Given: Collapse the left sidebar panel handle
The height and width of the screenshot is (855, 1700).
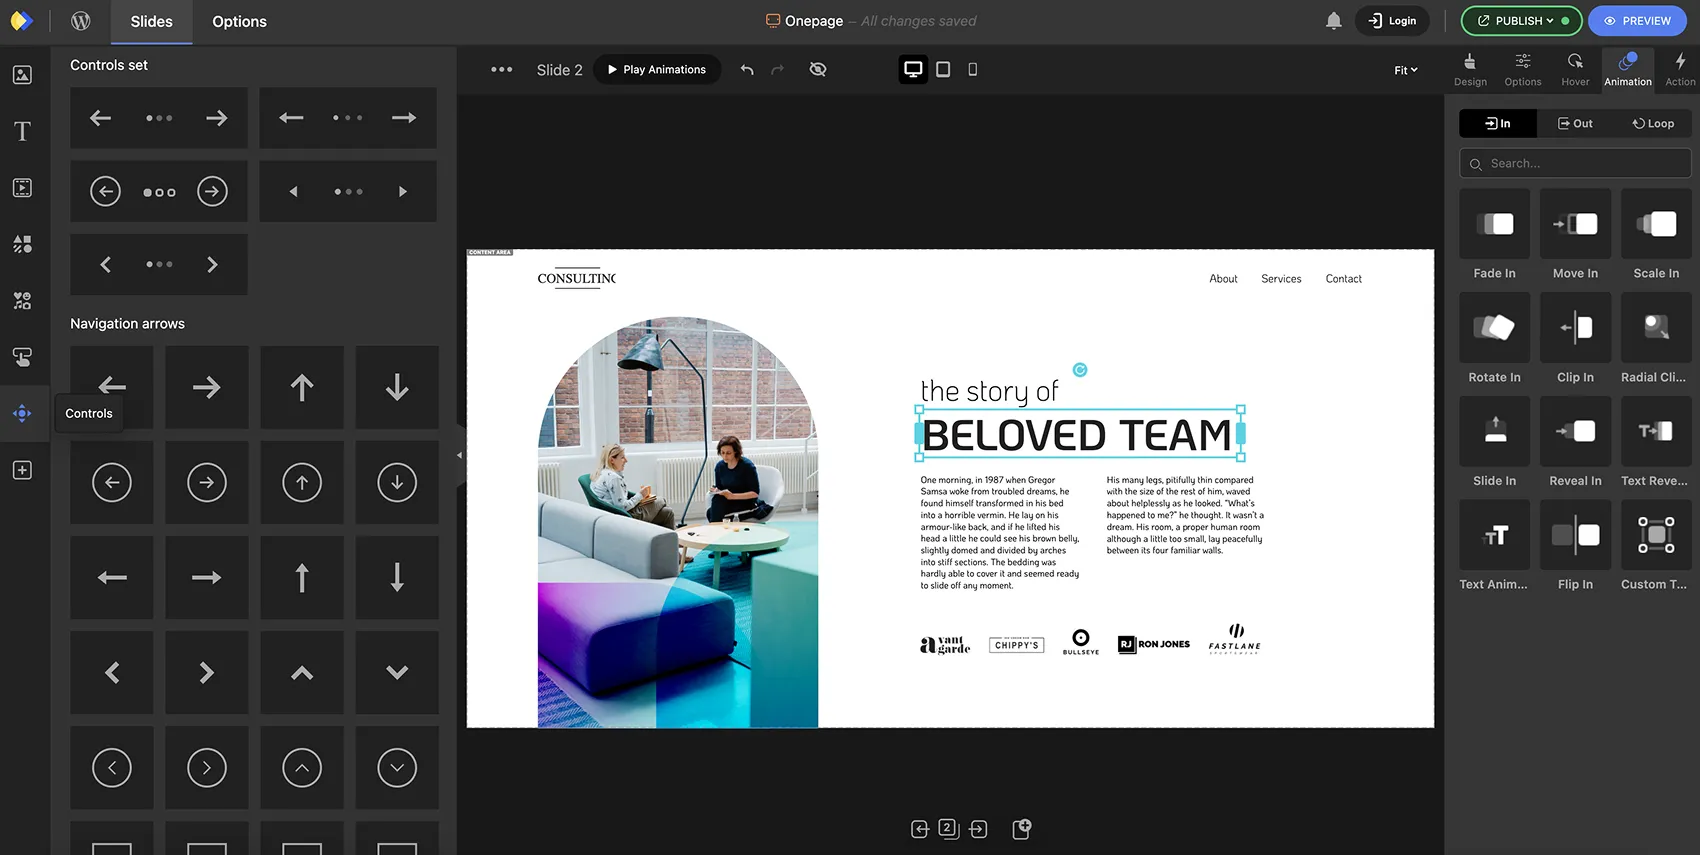Looking at the screenshot, I should tap(460, 455).
